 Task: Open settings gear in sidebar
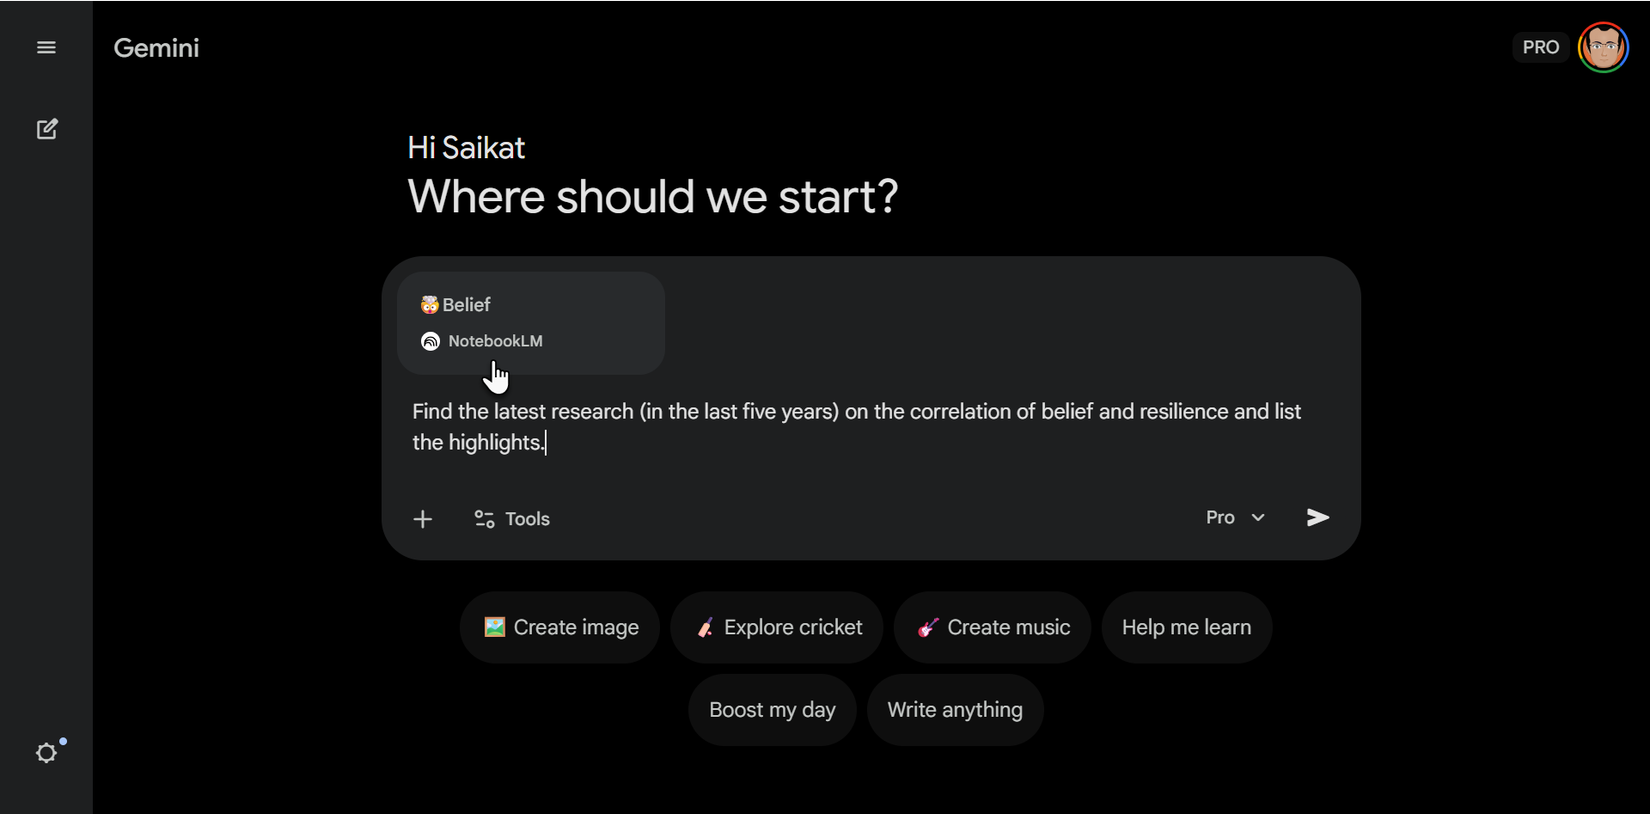(x=47, y=753)
